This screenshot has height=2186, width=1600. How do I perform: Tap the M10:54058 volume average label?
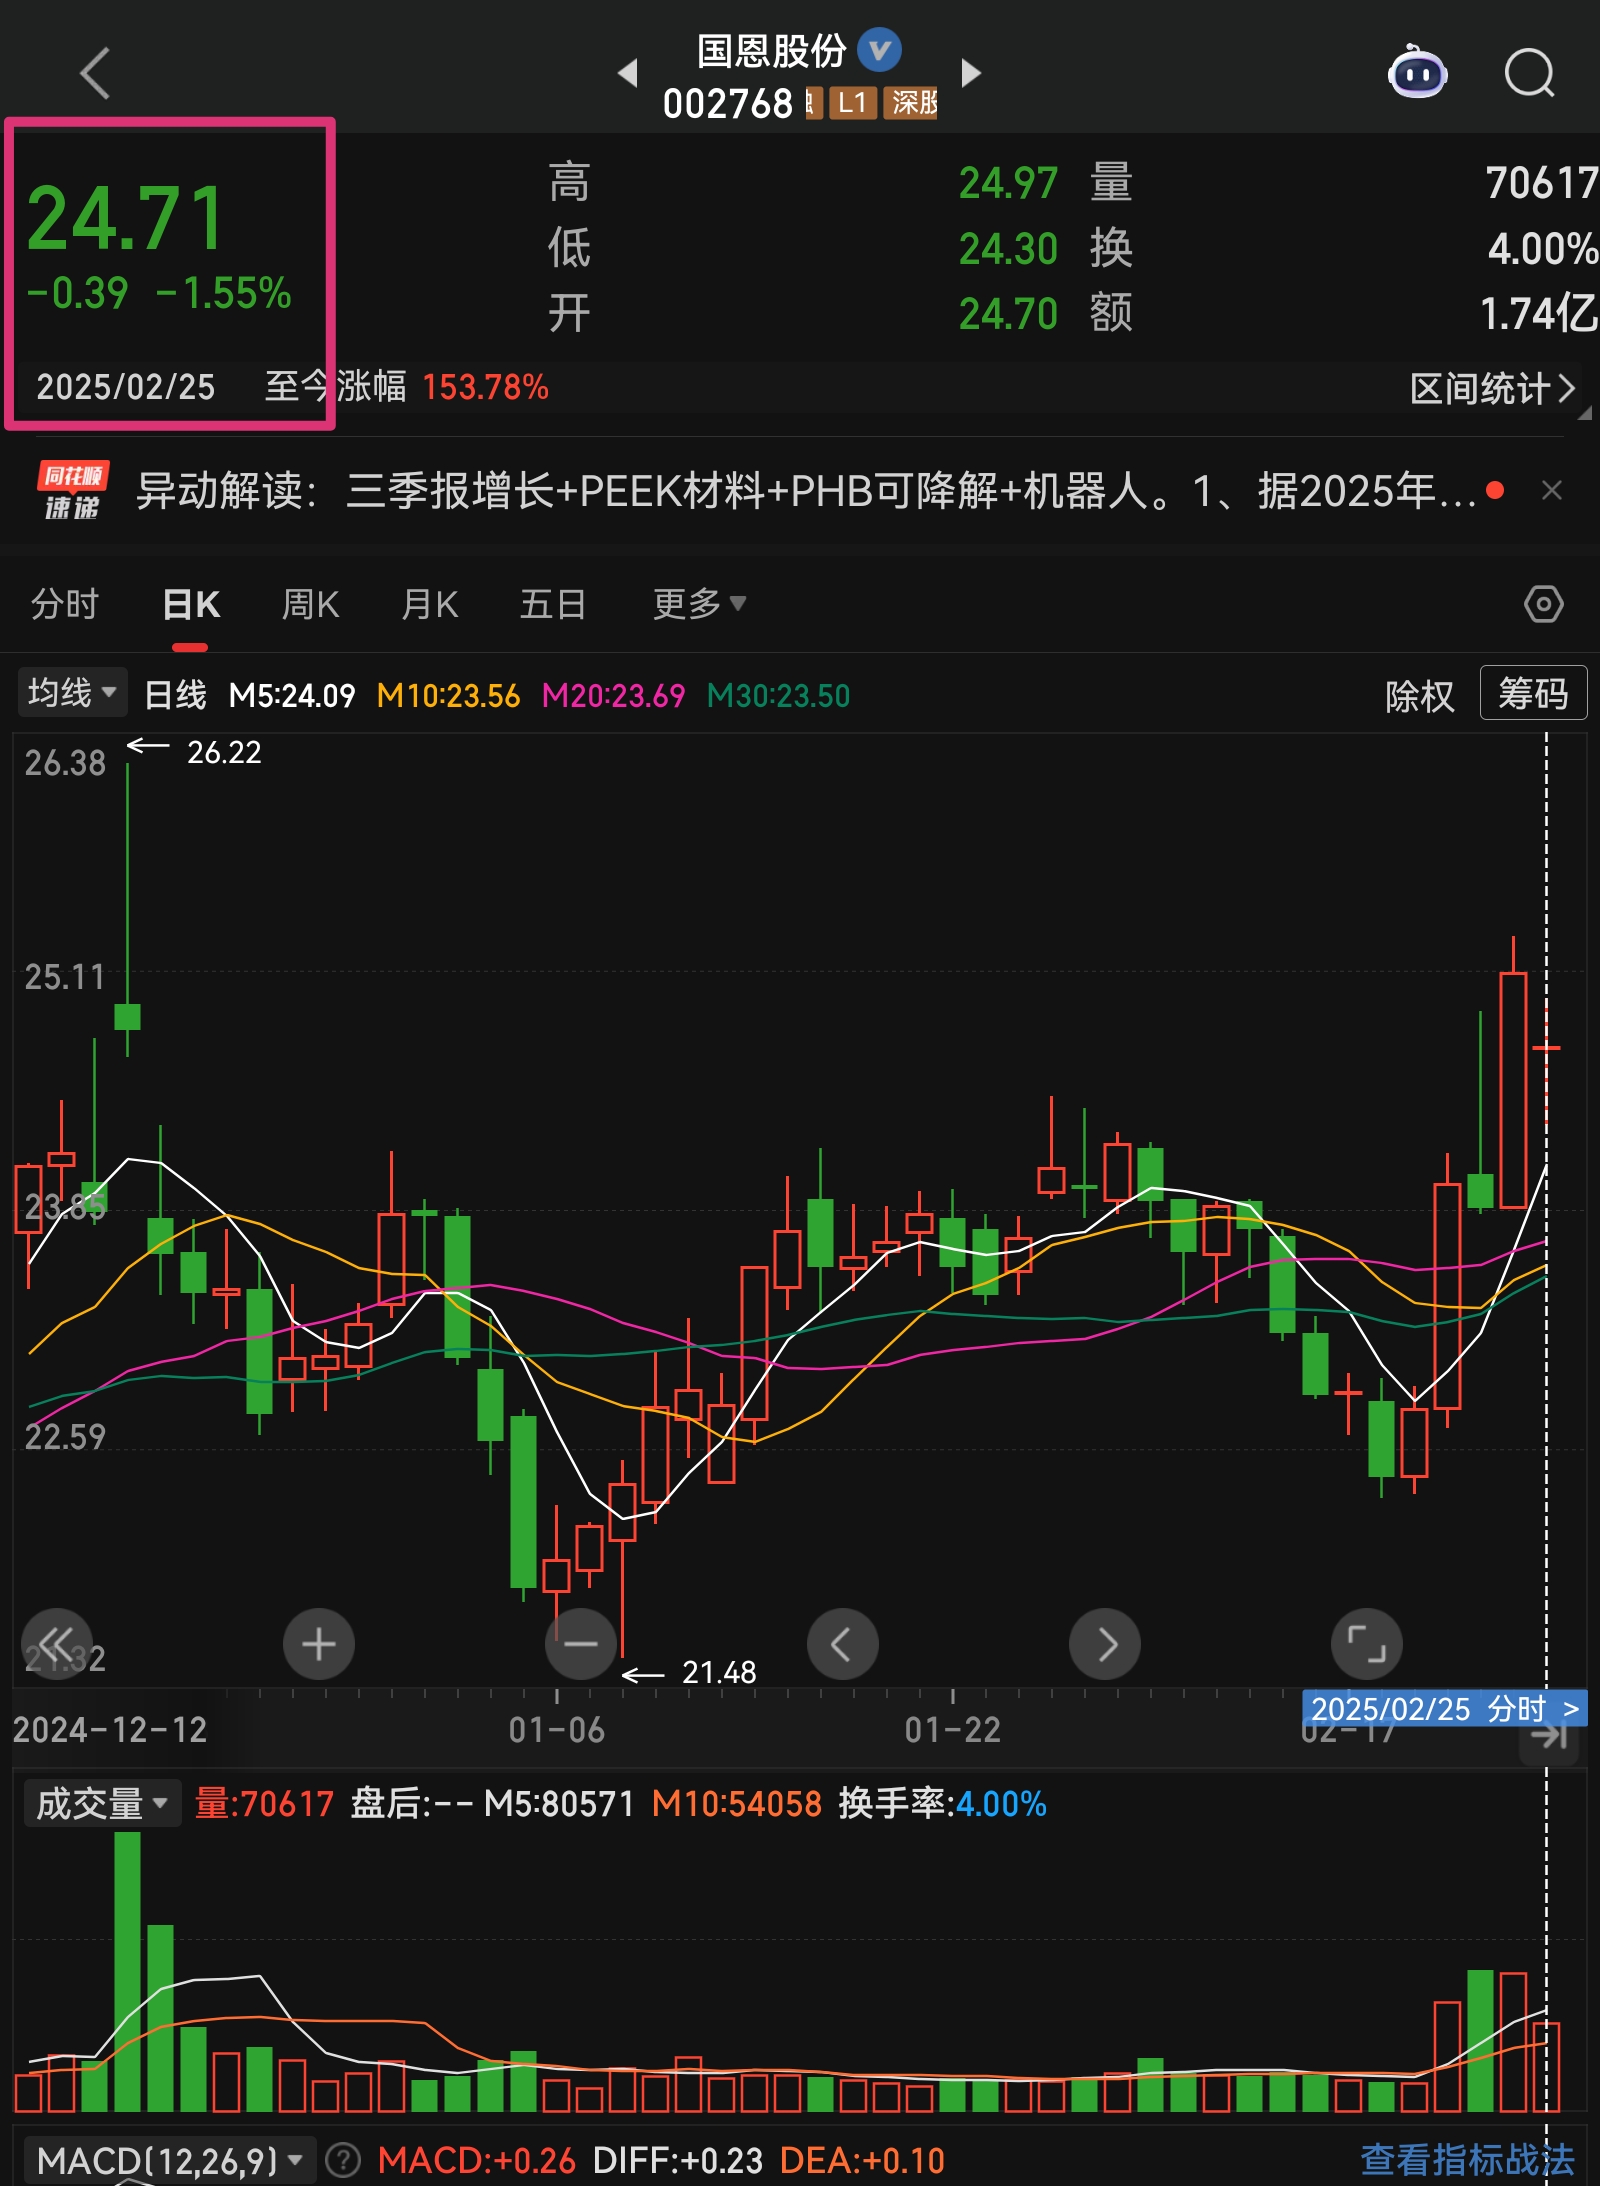pyautogui.click(x=736, y=1803)
